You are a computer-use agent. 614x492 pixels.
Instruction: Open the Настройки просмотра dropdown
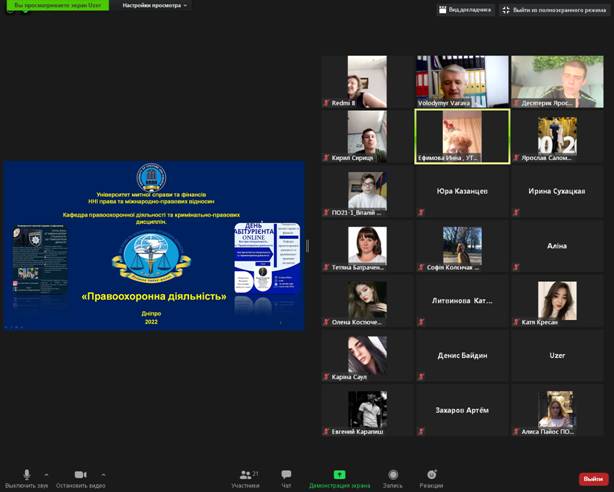[x=155, y=5]
